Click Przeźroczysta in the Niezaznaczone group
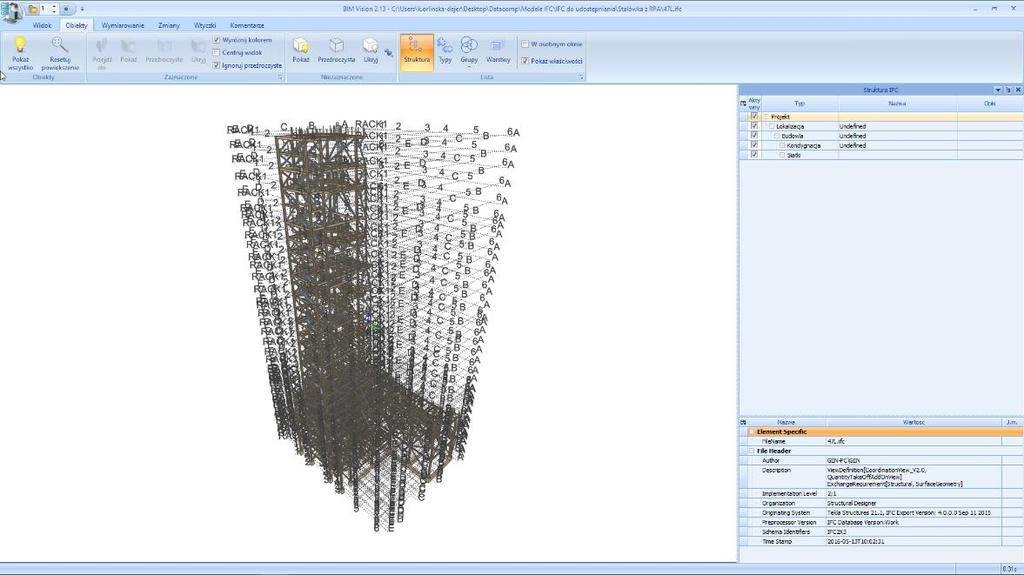Image resolution: width=1024 pixels, height=575 pixels. pos(336,50)
